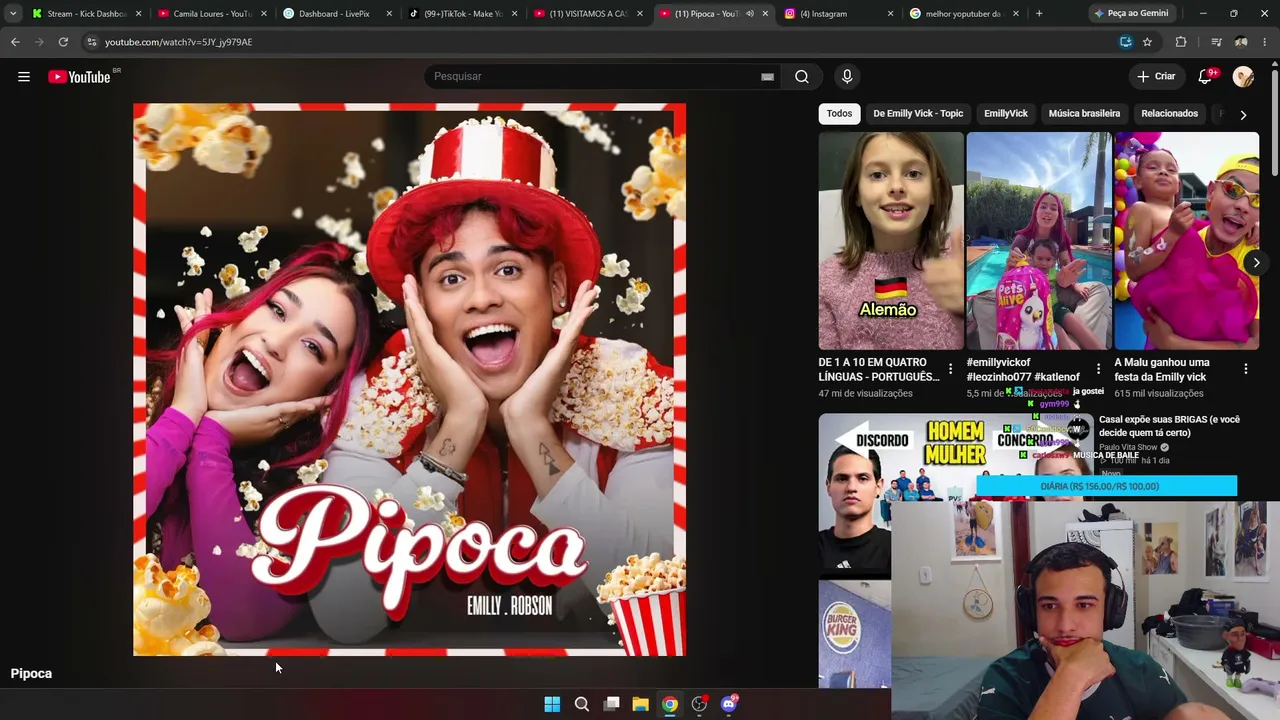The width and height of the screenshot is (1280, 720).
Task: Open the Chrome extensions puzzle icon
Action: tap(1181, 42)
